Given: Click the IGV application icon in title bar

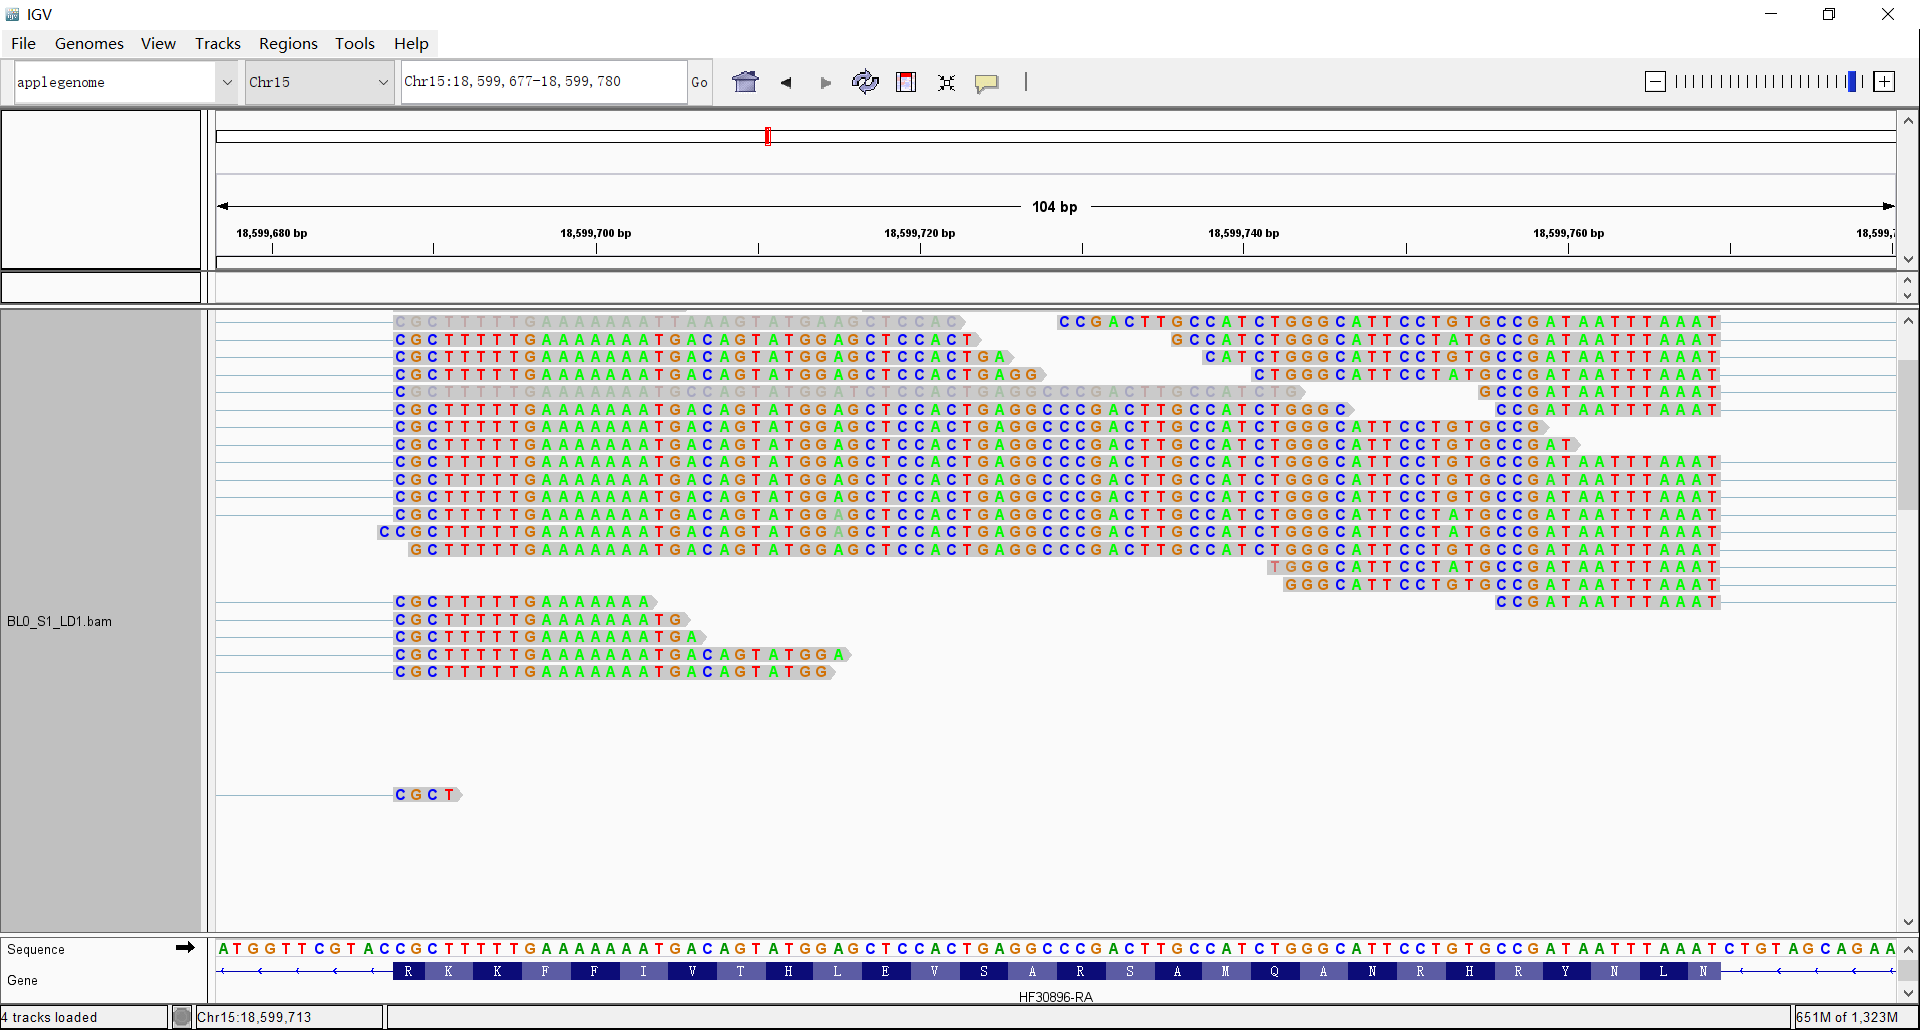Looking at the screenshot, I should 13,14.
